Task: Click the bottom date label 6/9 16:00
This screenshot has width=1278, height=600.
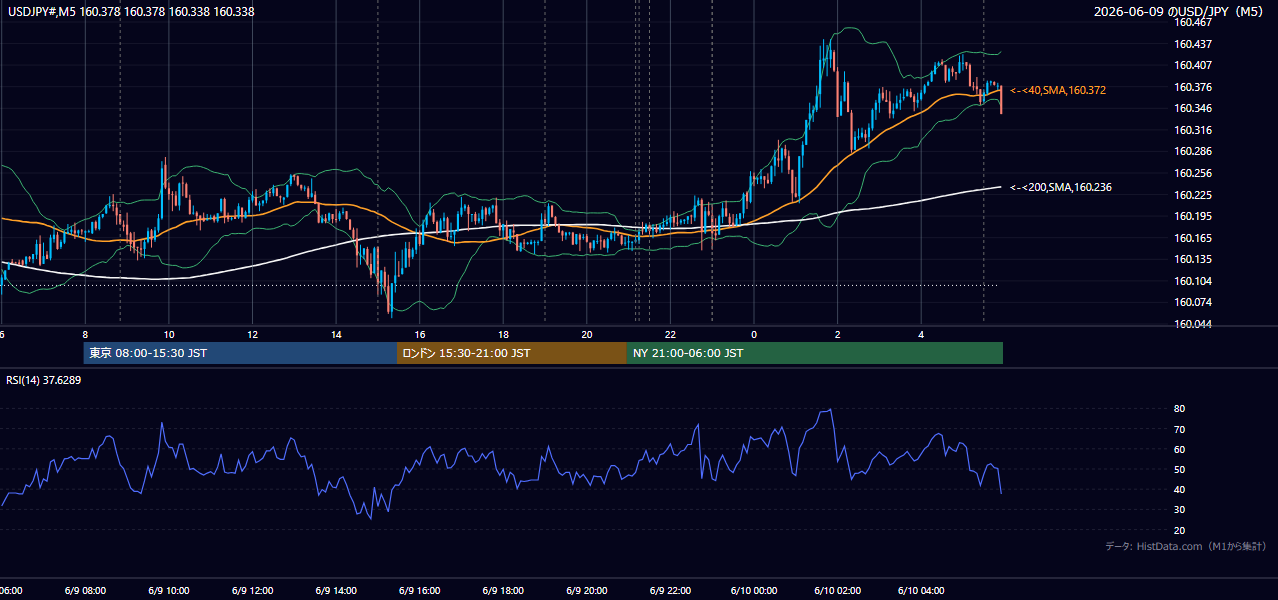Action: pyautogui.click(x=420, y=590)
